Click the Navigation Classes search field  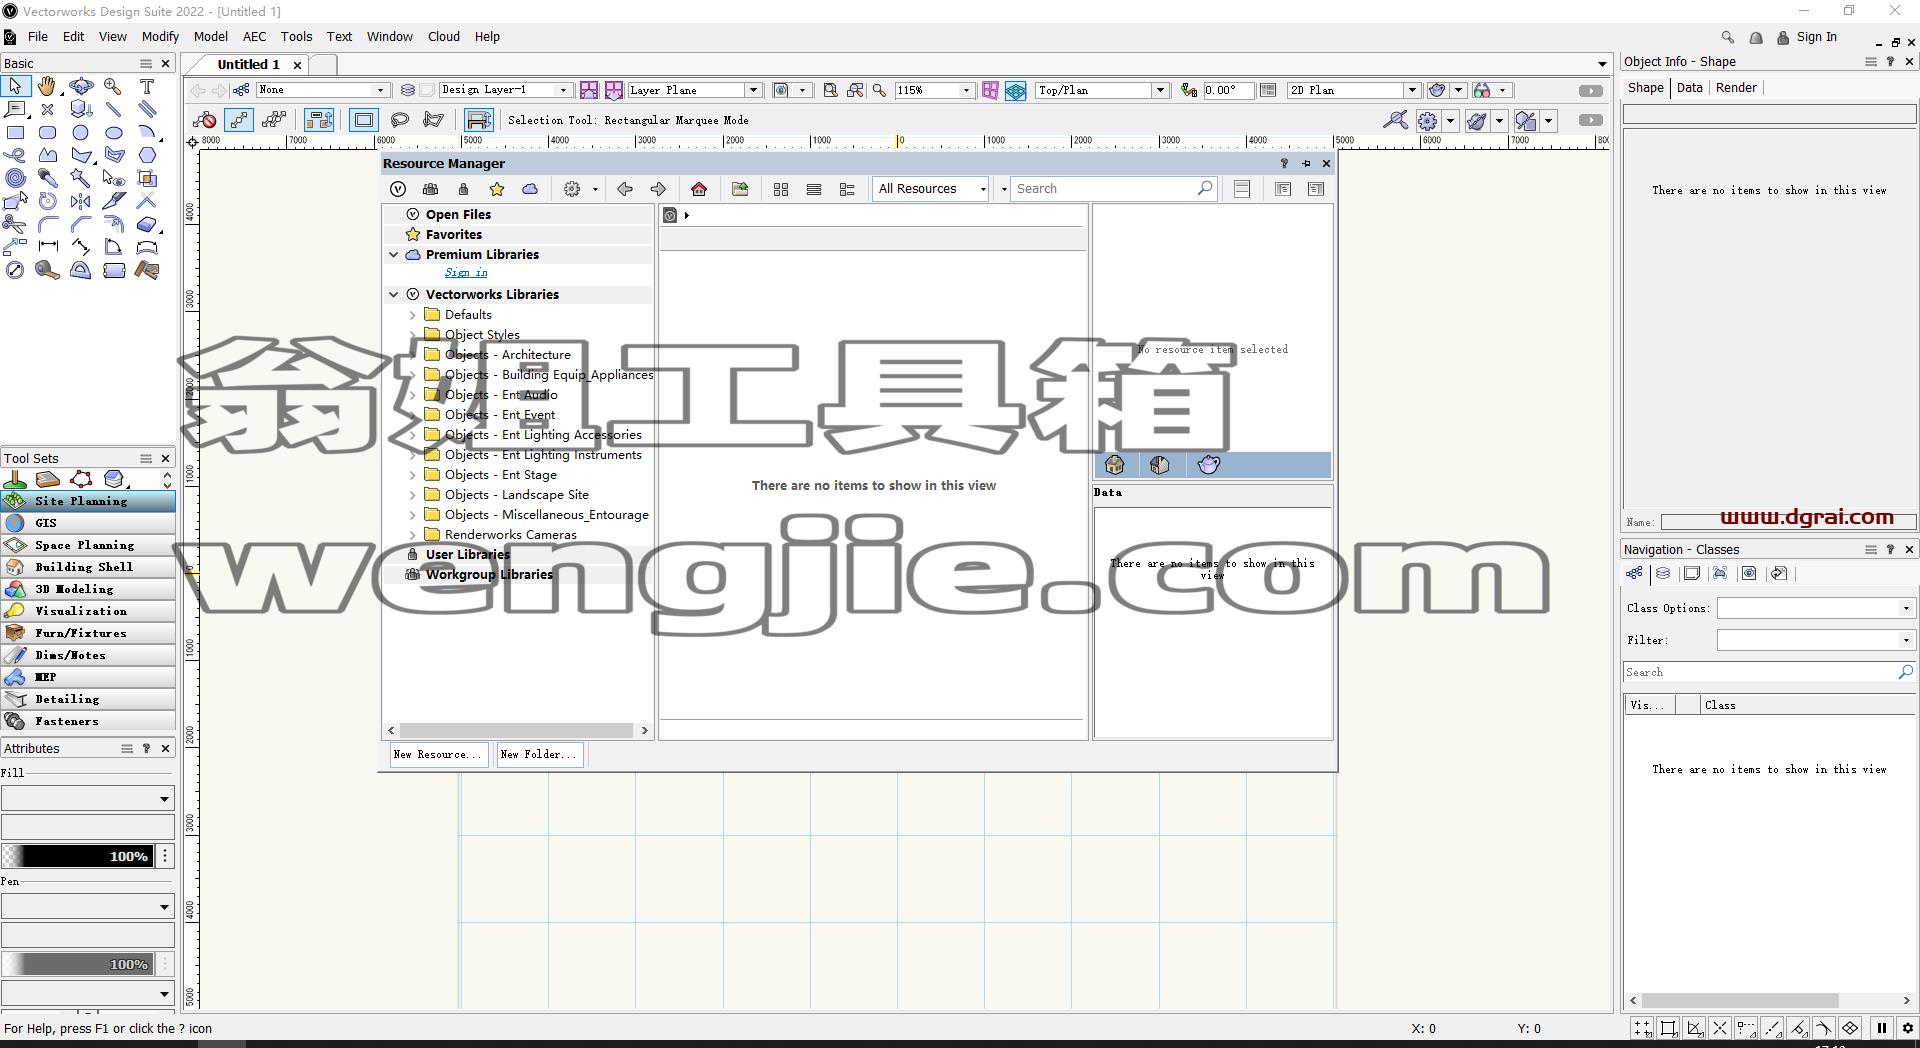tap(1769, 673)
